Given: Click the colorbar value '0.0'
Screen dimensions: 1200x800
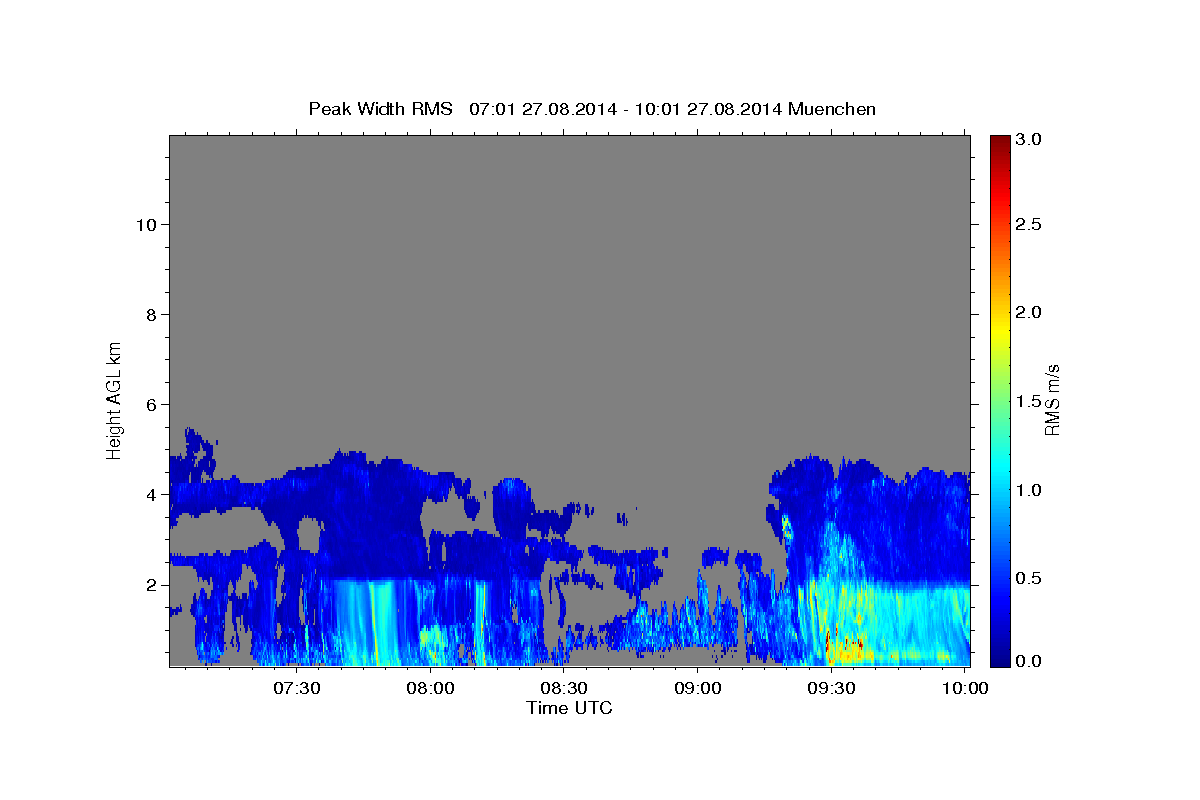Looking at the screenshot, I should click(1027, 661).
